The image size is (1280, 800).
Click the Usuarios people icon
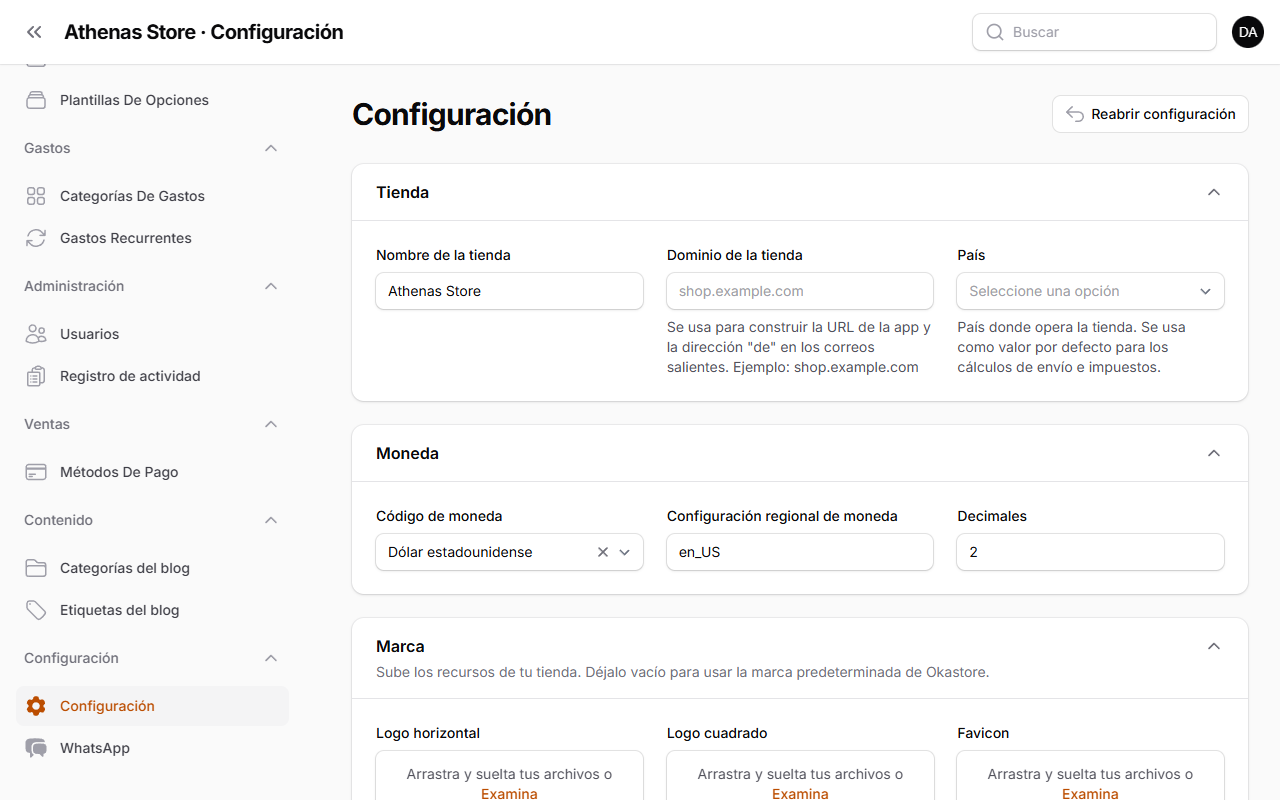coord(36,334)
